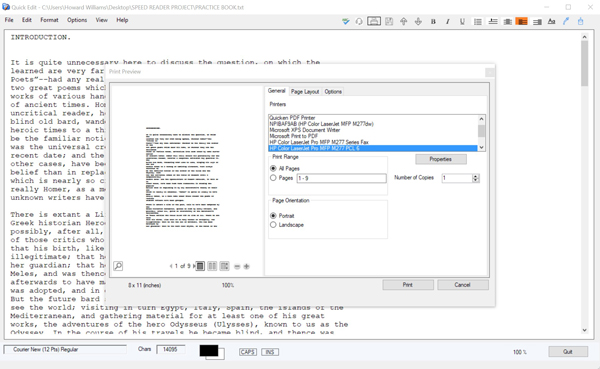Select Portrait page orientation
This screenshot has height=369, width=600.
(x=273, y=216)
